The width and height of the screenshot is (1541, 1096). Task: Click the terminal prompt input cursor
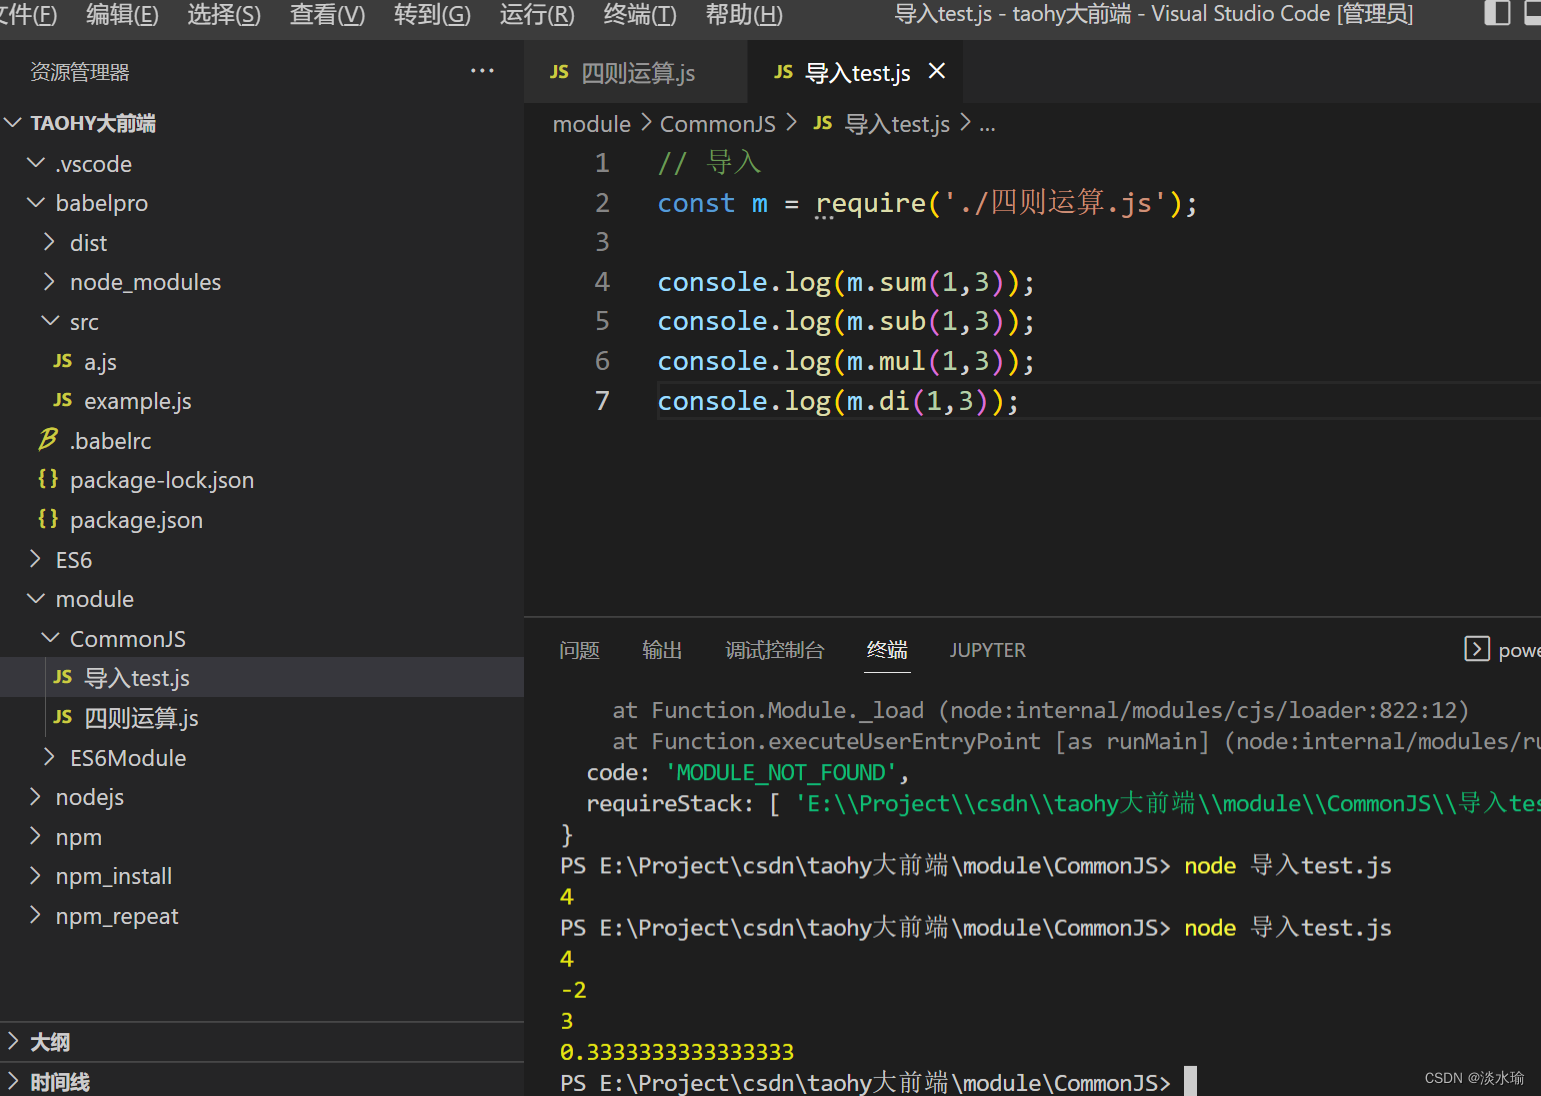[1190, 1082]
